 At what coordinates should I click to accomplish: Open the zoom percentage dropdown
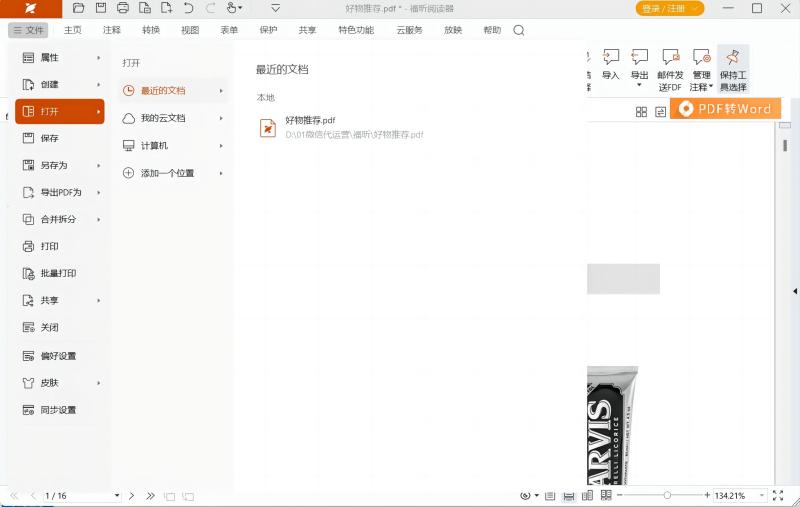coord(763,495)
